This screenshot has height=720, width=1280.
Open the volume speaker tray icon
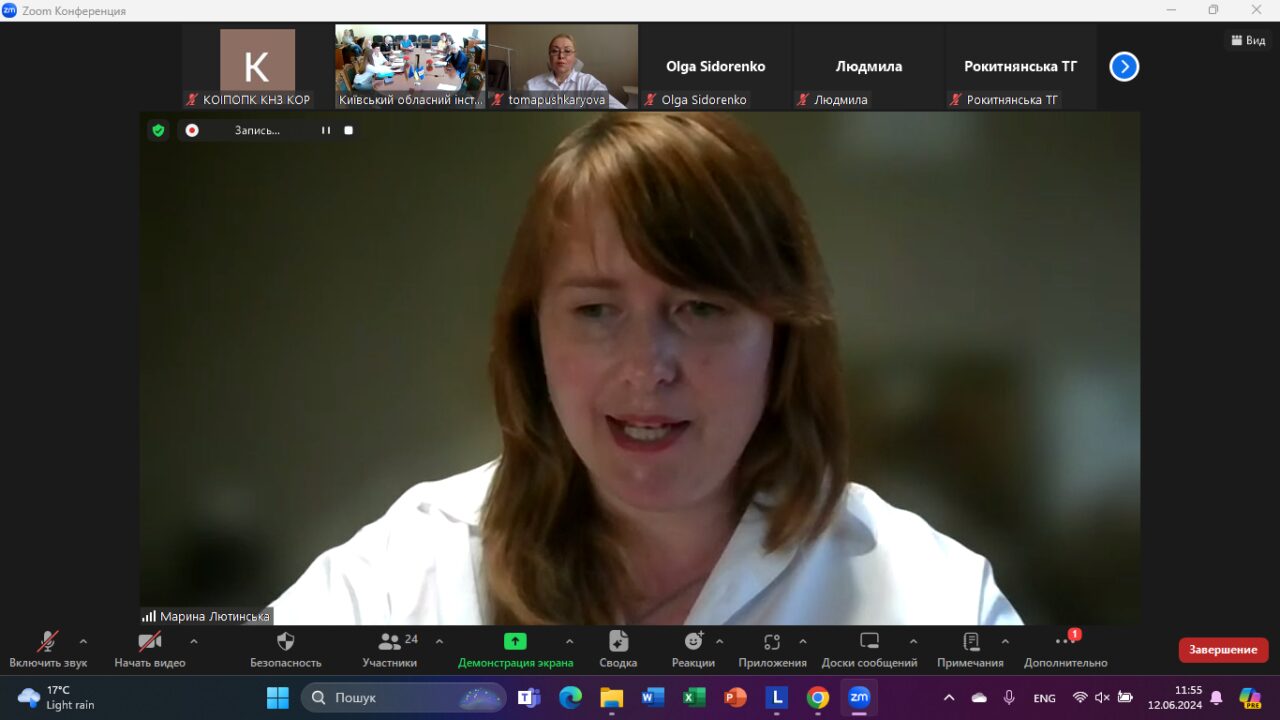click(x=1102, y=697)
